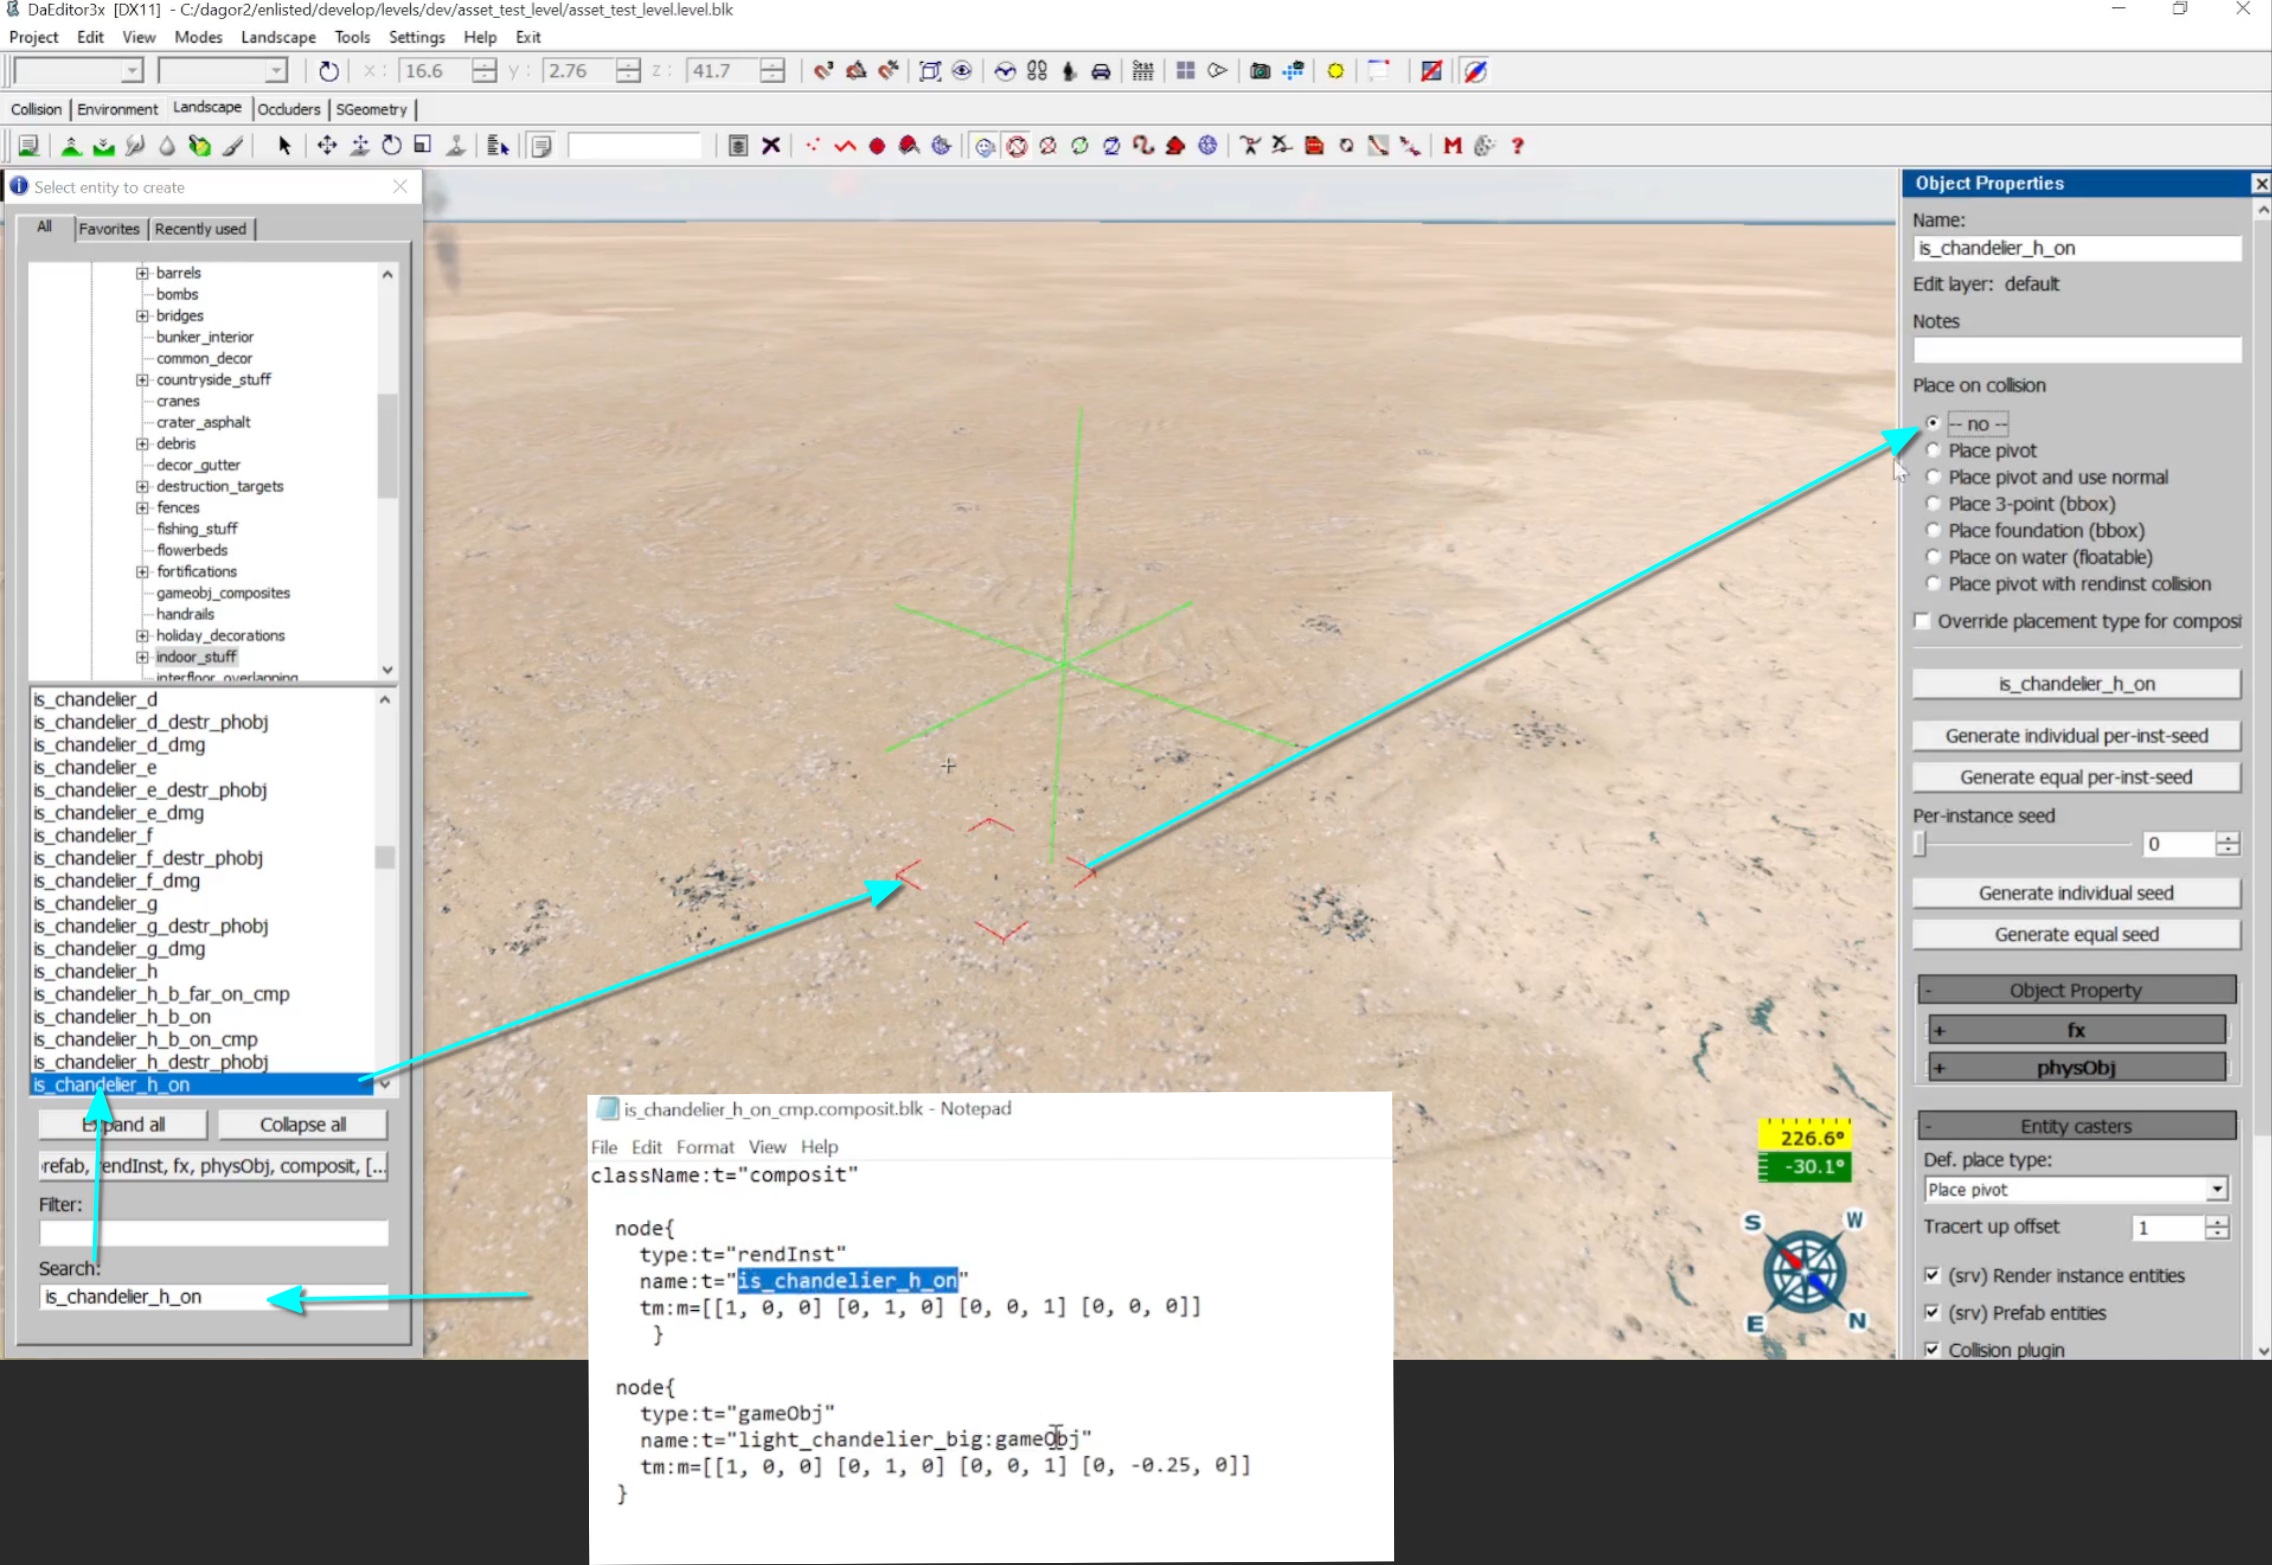Click the red question mark help icon
The height and width of the screenshot is (1565, 2272).
(x=1517, y=146)
